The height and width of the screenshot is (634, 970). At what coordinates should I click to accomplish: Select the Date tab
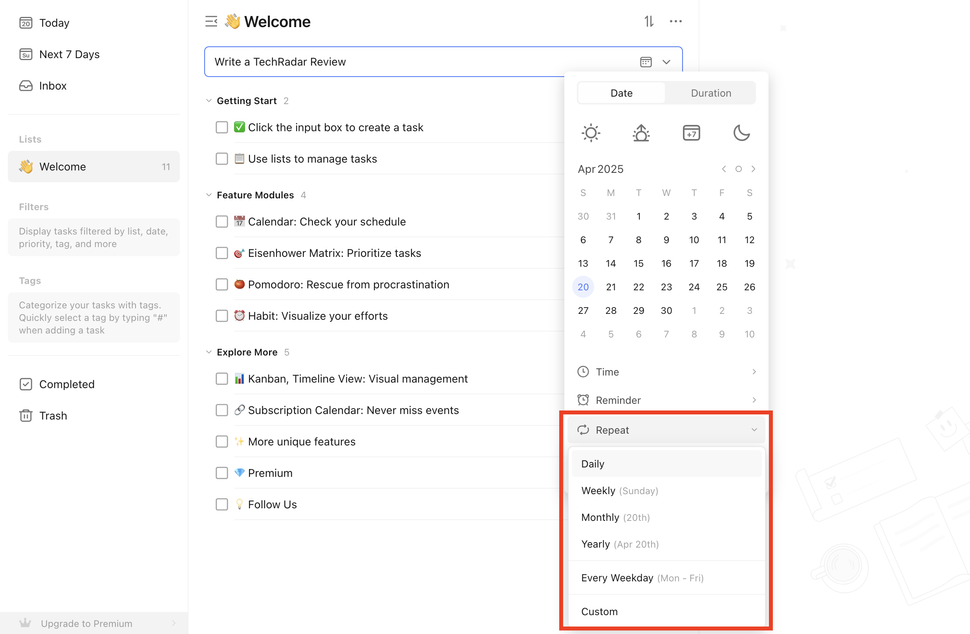(x=620, y=92)
